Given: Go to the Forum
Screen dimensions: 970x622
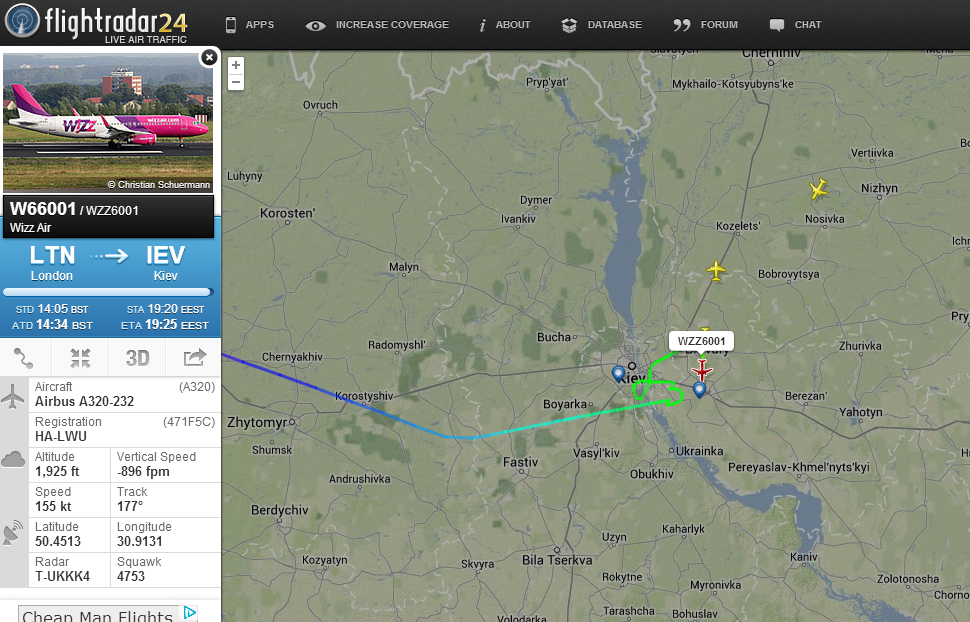Looking at the screenshot, I should (x=705, y=25).
